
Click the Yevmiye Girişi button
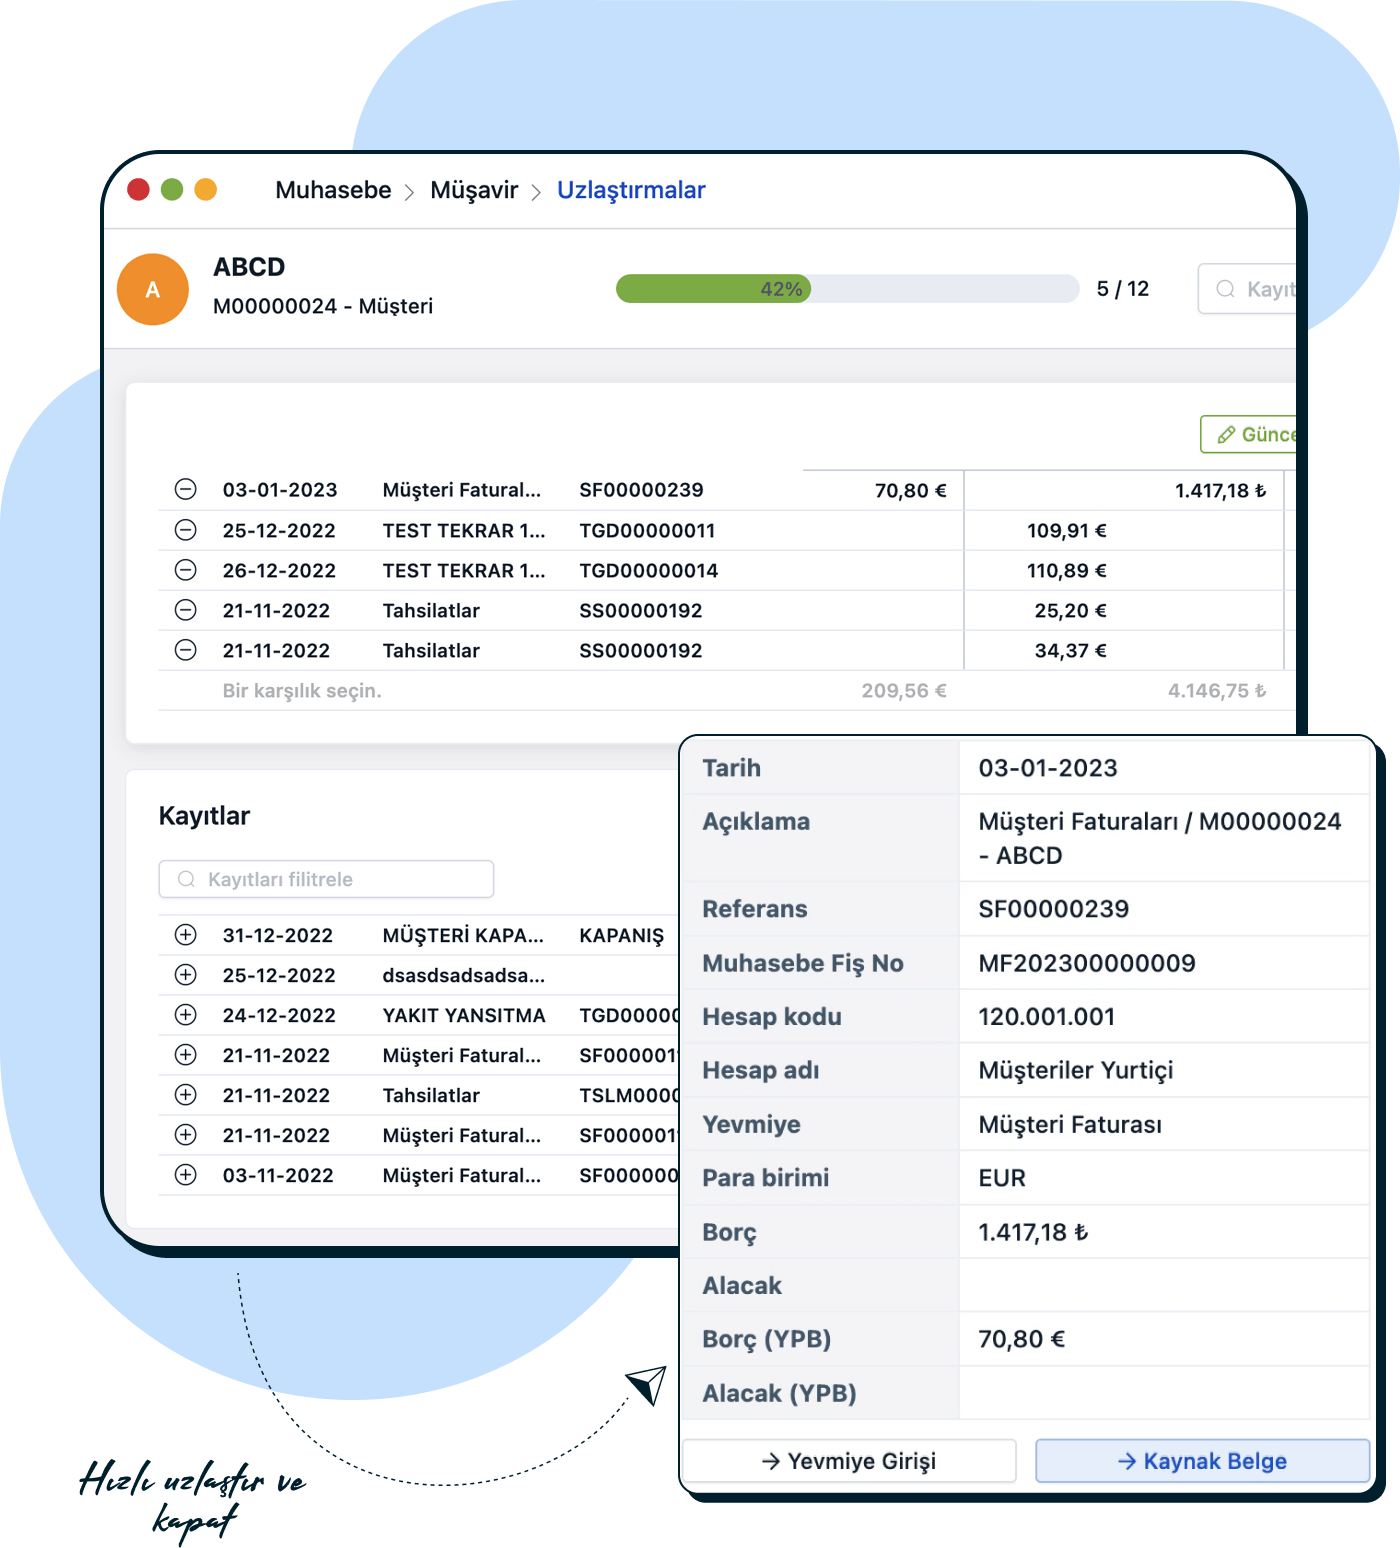click(849, 1461)
